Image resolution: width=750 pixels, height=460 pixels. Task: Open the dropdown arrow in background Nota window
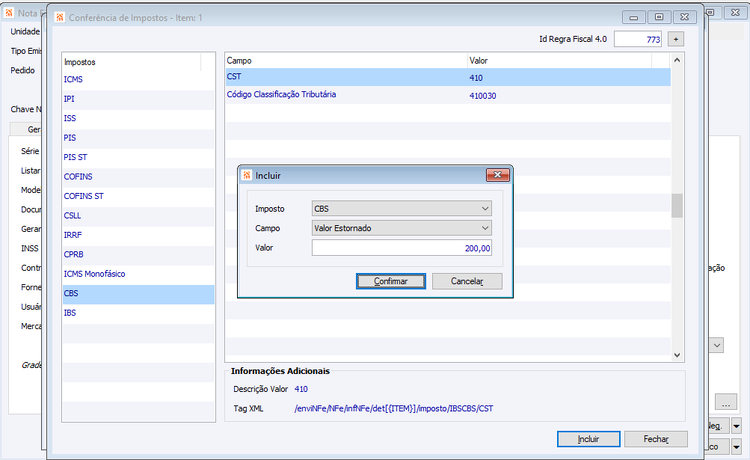[717, 345]
